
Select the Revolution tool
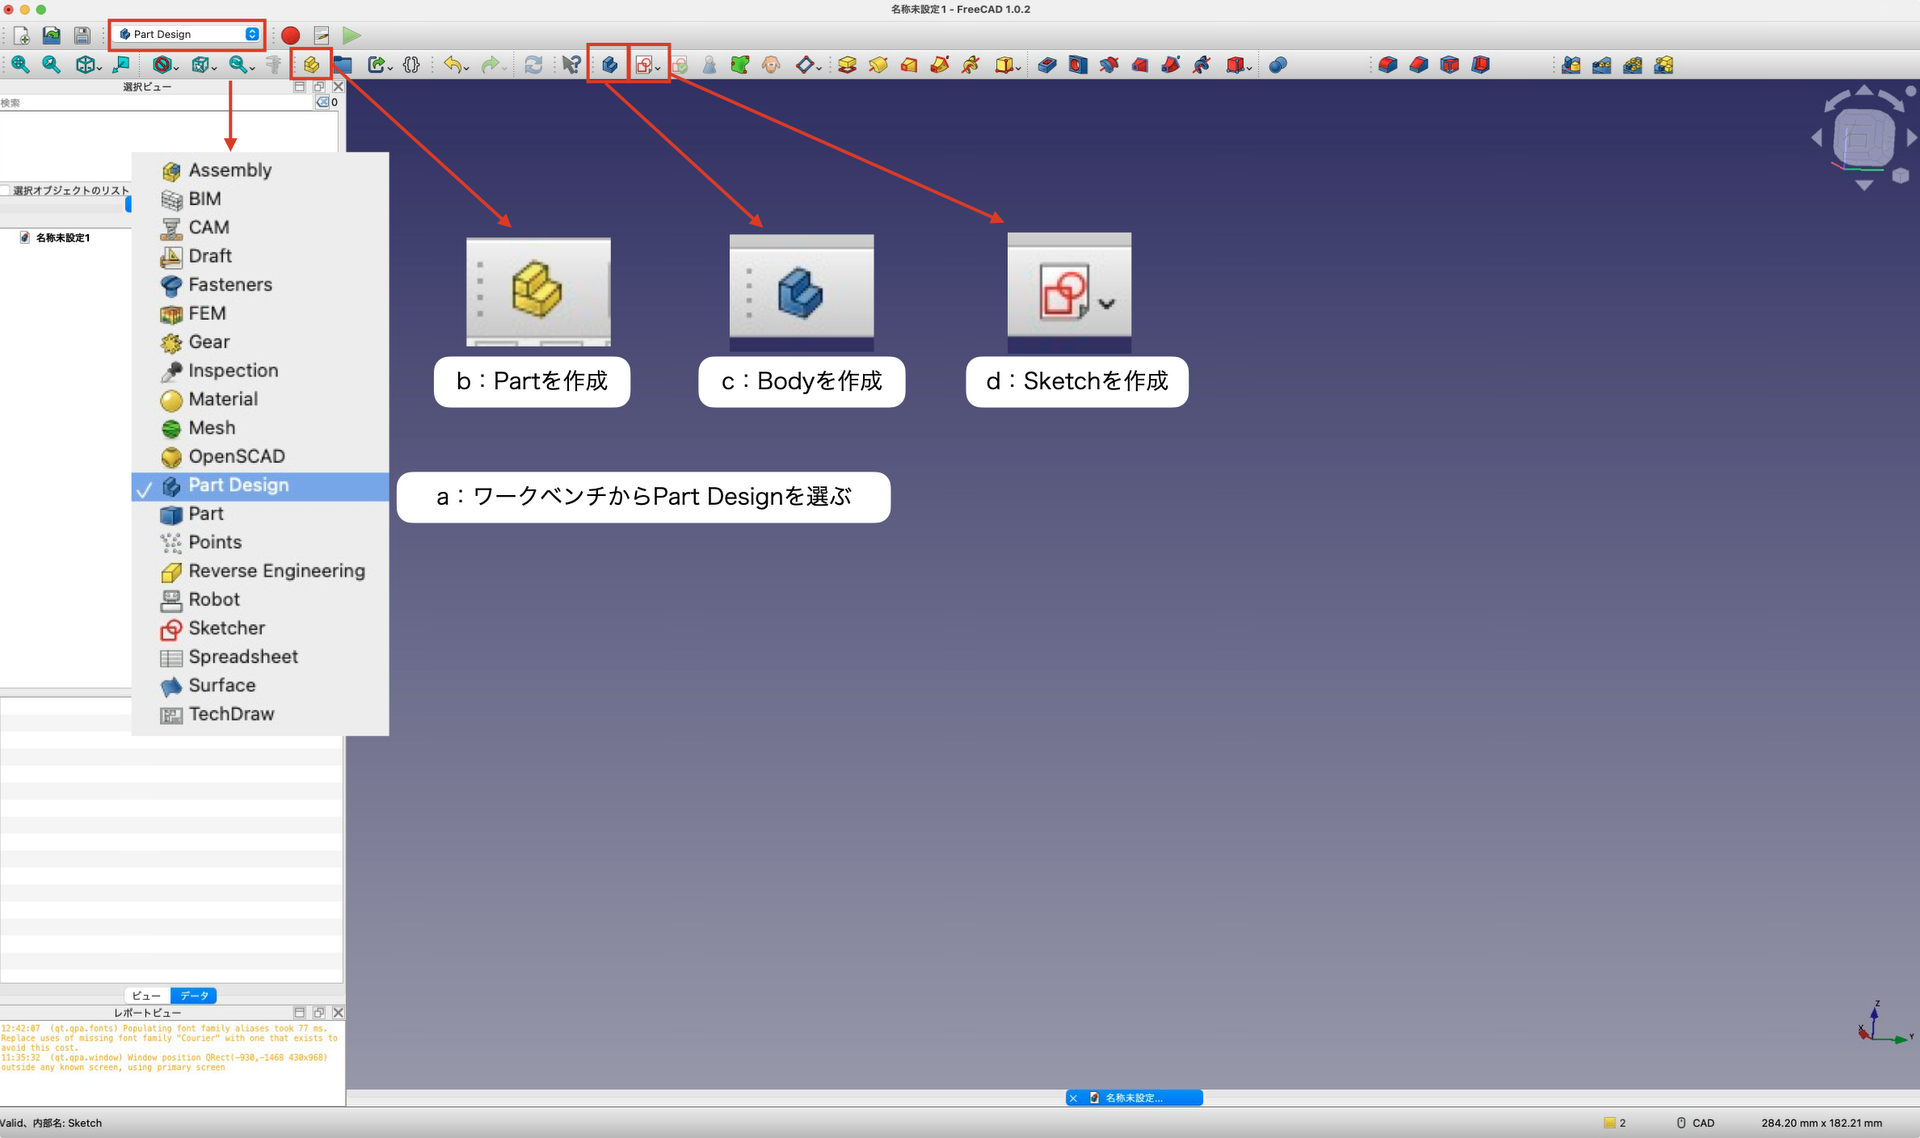coord(878,65)
